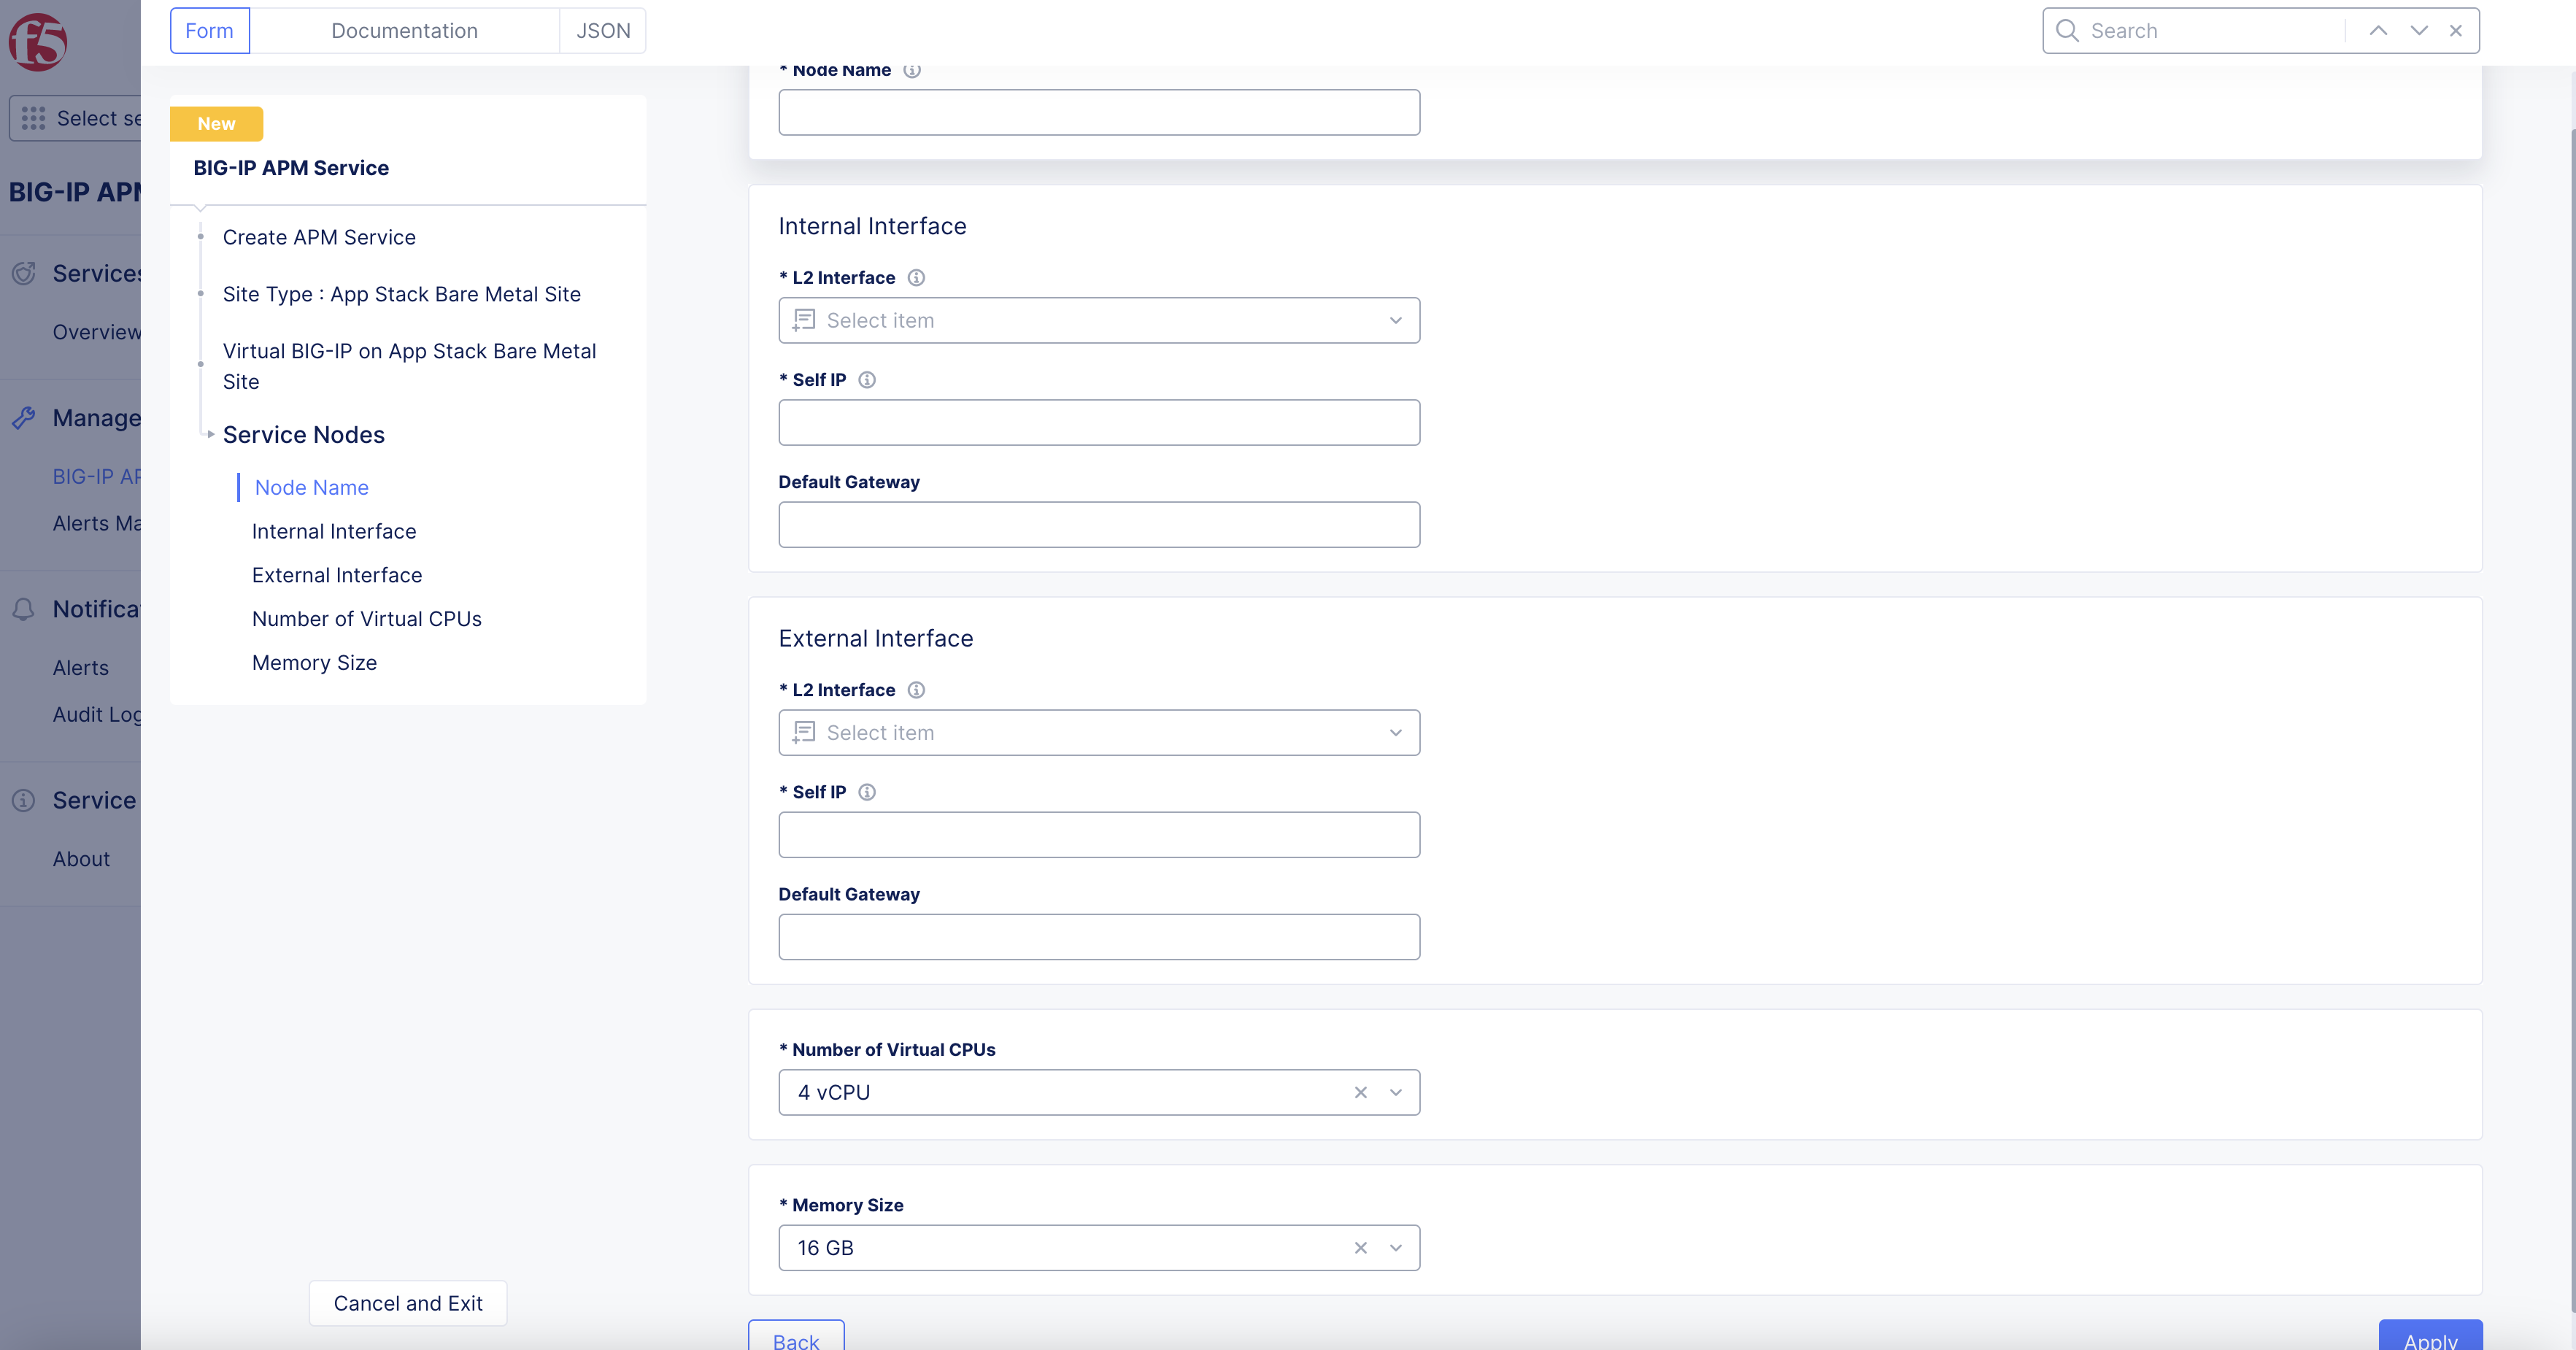
Task: Close the search bar with X
Action: coord(2455,31)
